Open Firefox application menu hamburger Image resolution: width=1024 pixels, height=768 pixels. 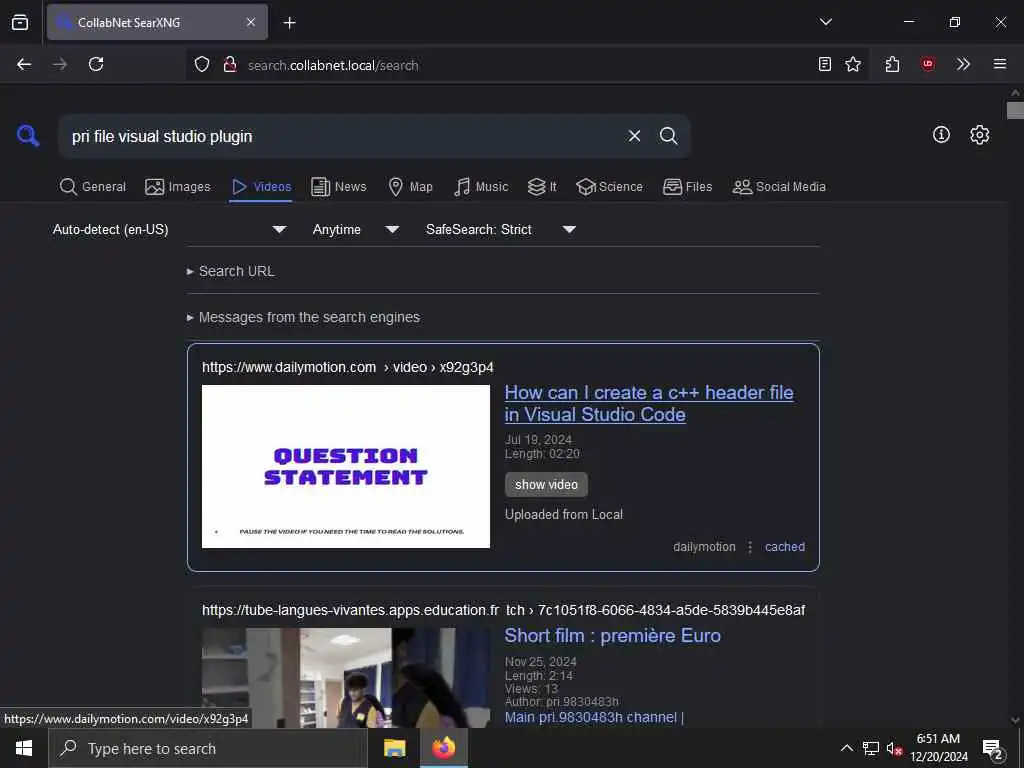(x=1000, y=64)
